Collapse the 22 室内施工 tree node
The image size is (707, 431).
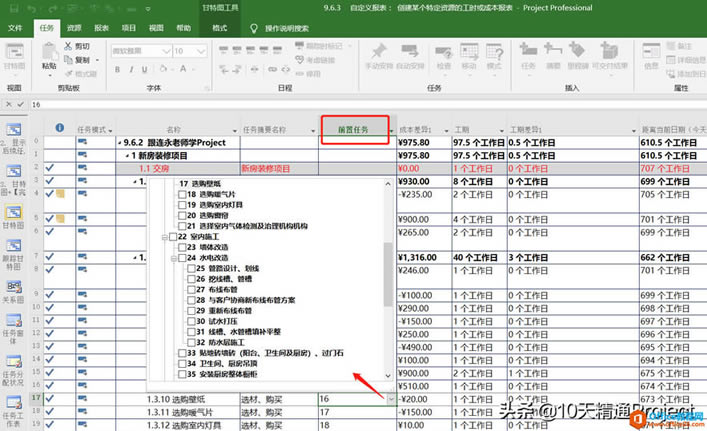click(x=166, y=235)
